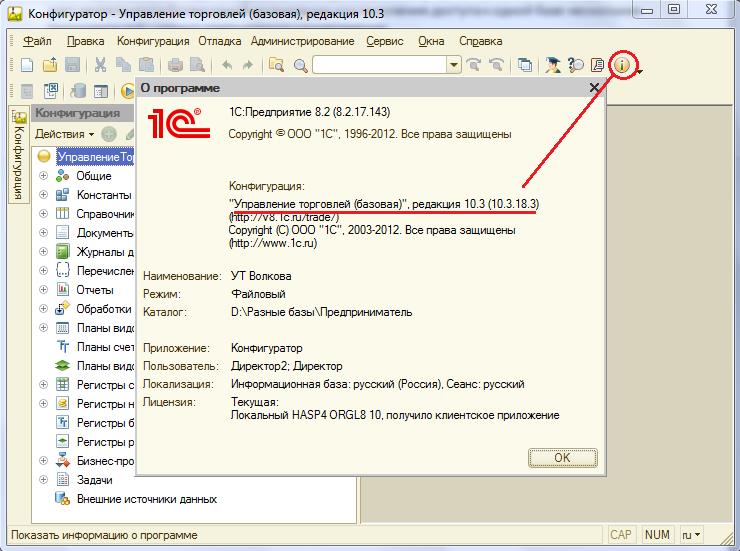This screenshot has height=551, width=740.
Task: Click the Open configuration icon in second toolbar
Action: point(27,91)
